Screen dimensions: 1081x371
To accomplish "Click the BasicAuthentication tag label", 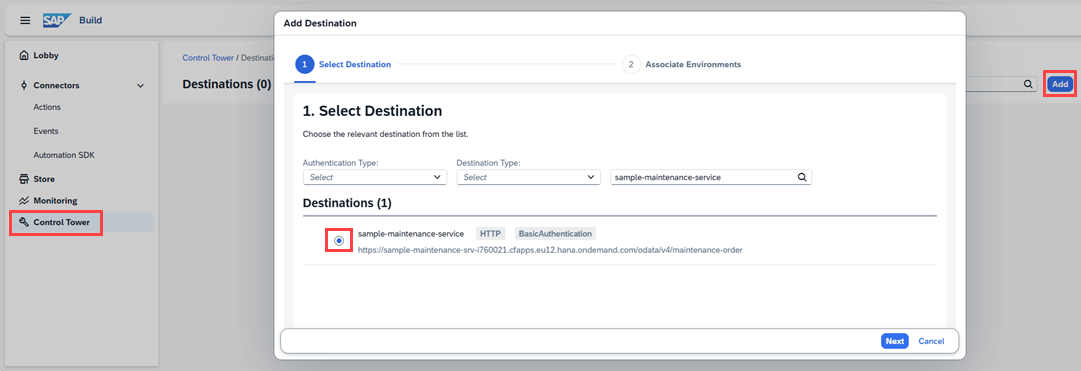I will 555,234.
